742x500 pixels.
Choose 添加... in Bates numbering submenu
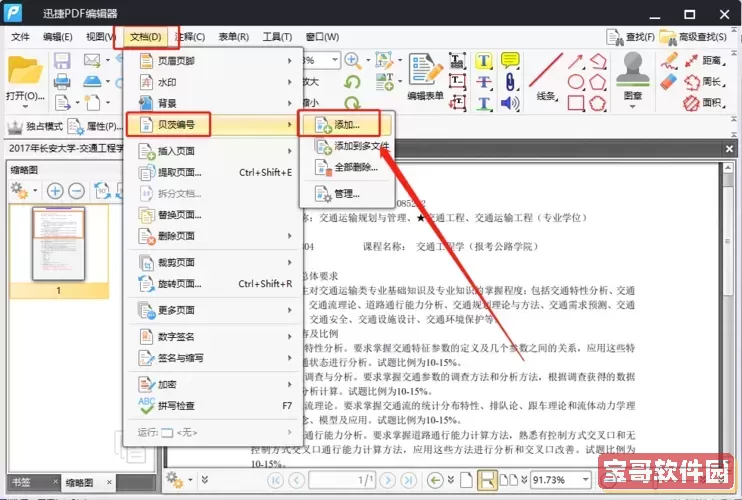pyautogui.click(x=347, y=125)
